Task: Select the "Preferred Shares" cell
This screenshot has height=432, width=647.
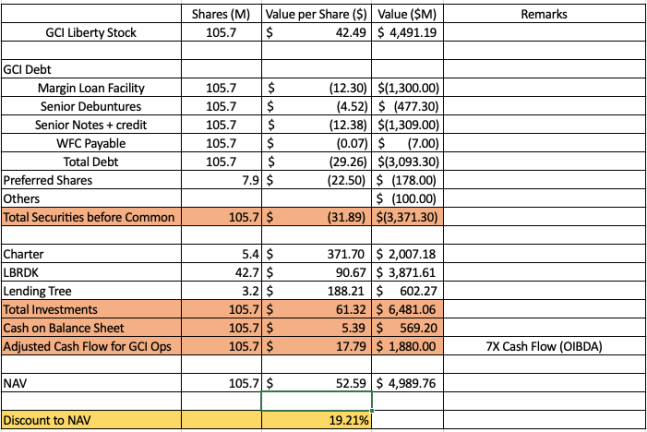Action: (x=48, y=180)
